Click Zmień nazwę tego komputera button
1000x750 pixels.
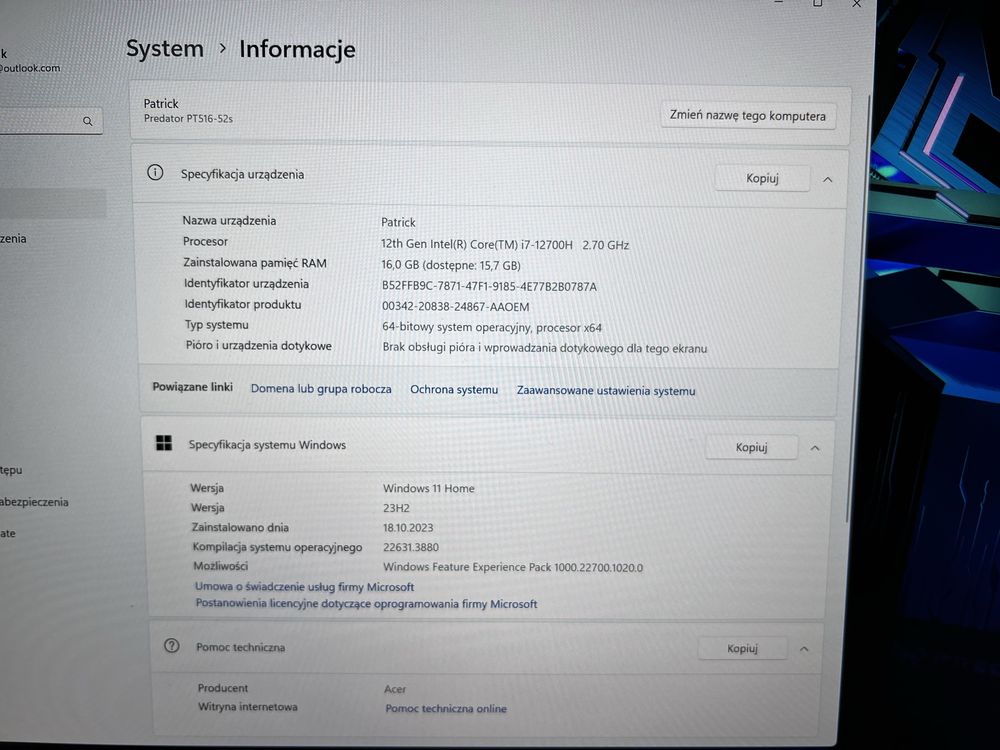click(x=747, y=115)
